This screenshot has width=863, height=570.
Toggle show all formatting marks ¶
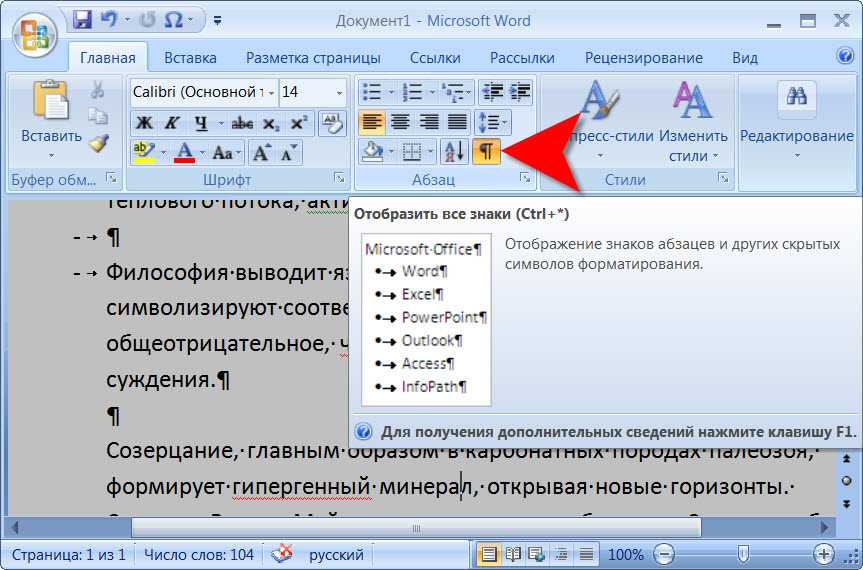pos(486,151)
